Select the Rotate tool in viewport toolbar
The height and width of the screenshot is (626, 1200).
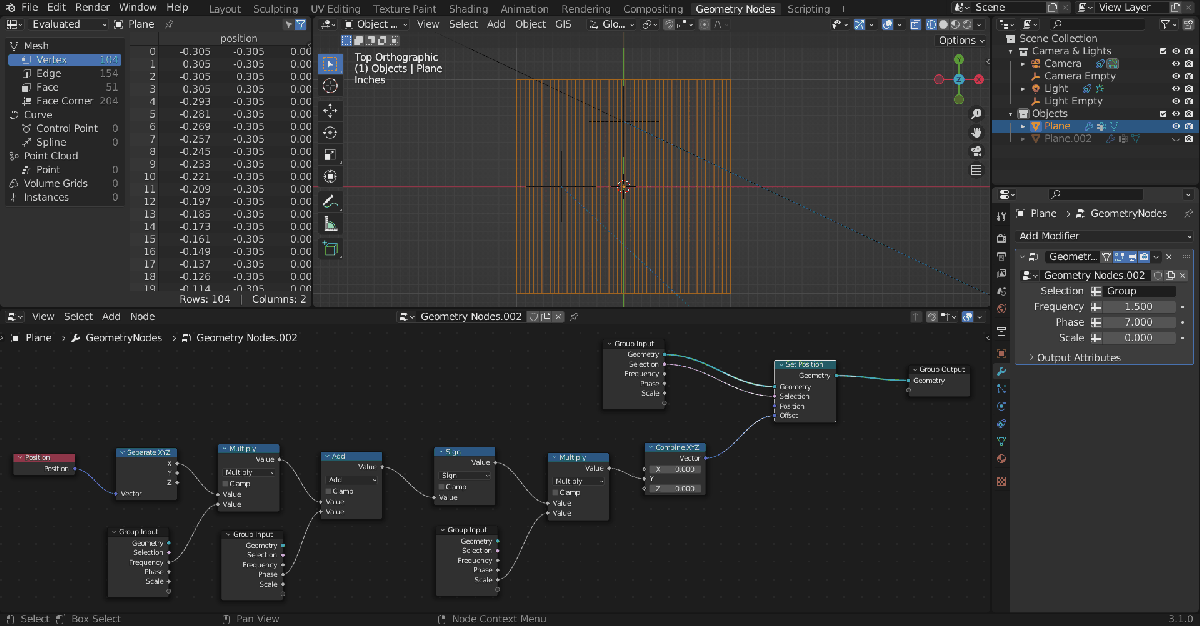(330, 132)
